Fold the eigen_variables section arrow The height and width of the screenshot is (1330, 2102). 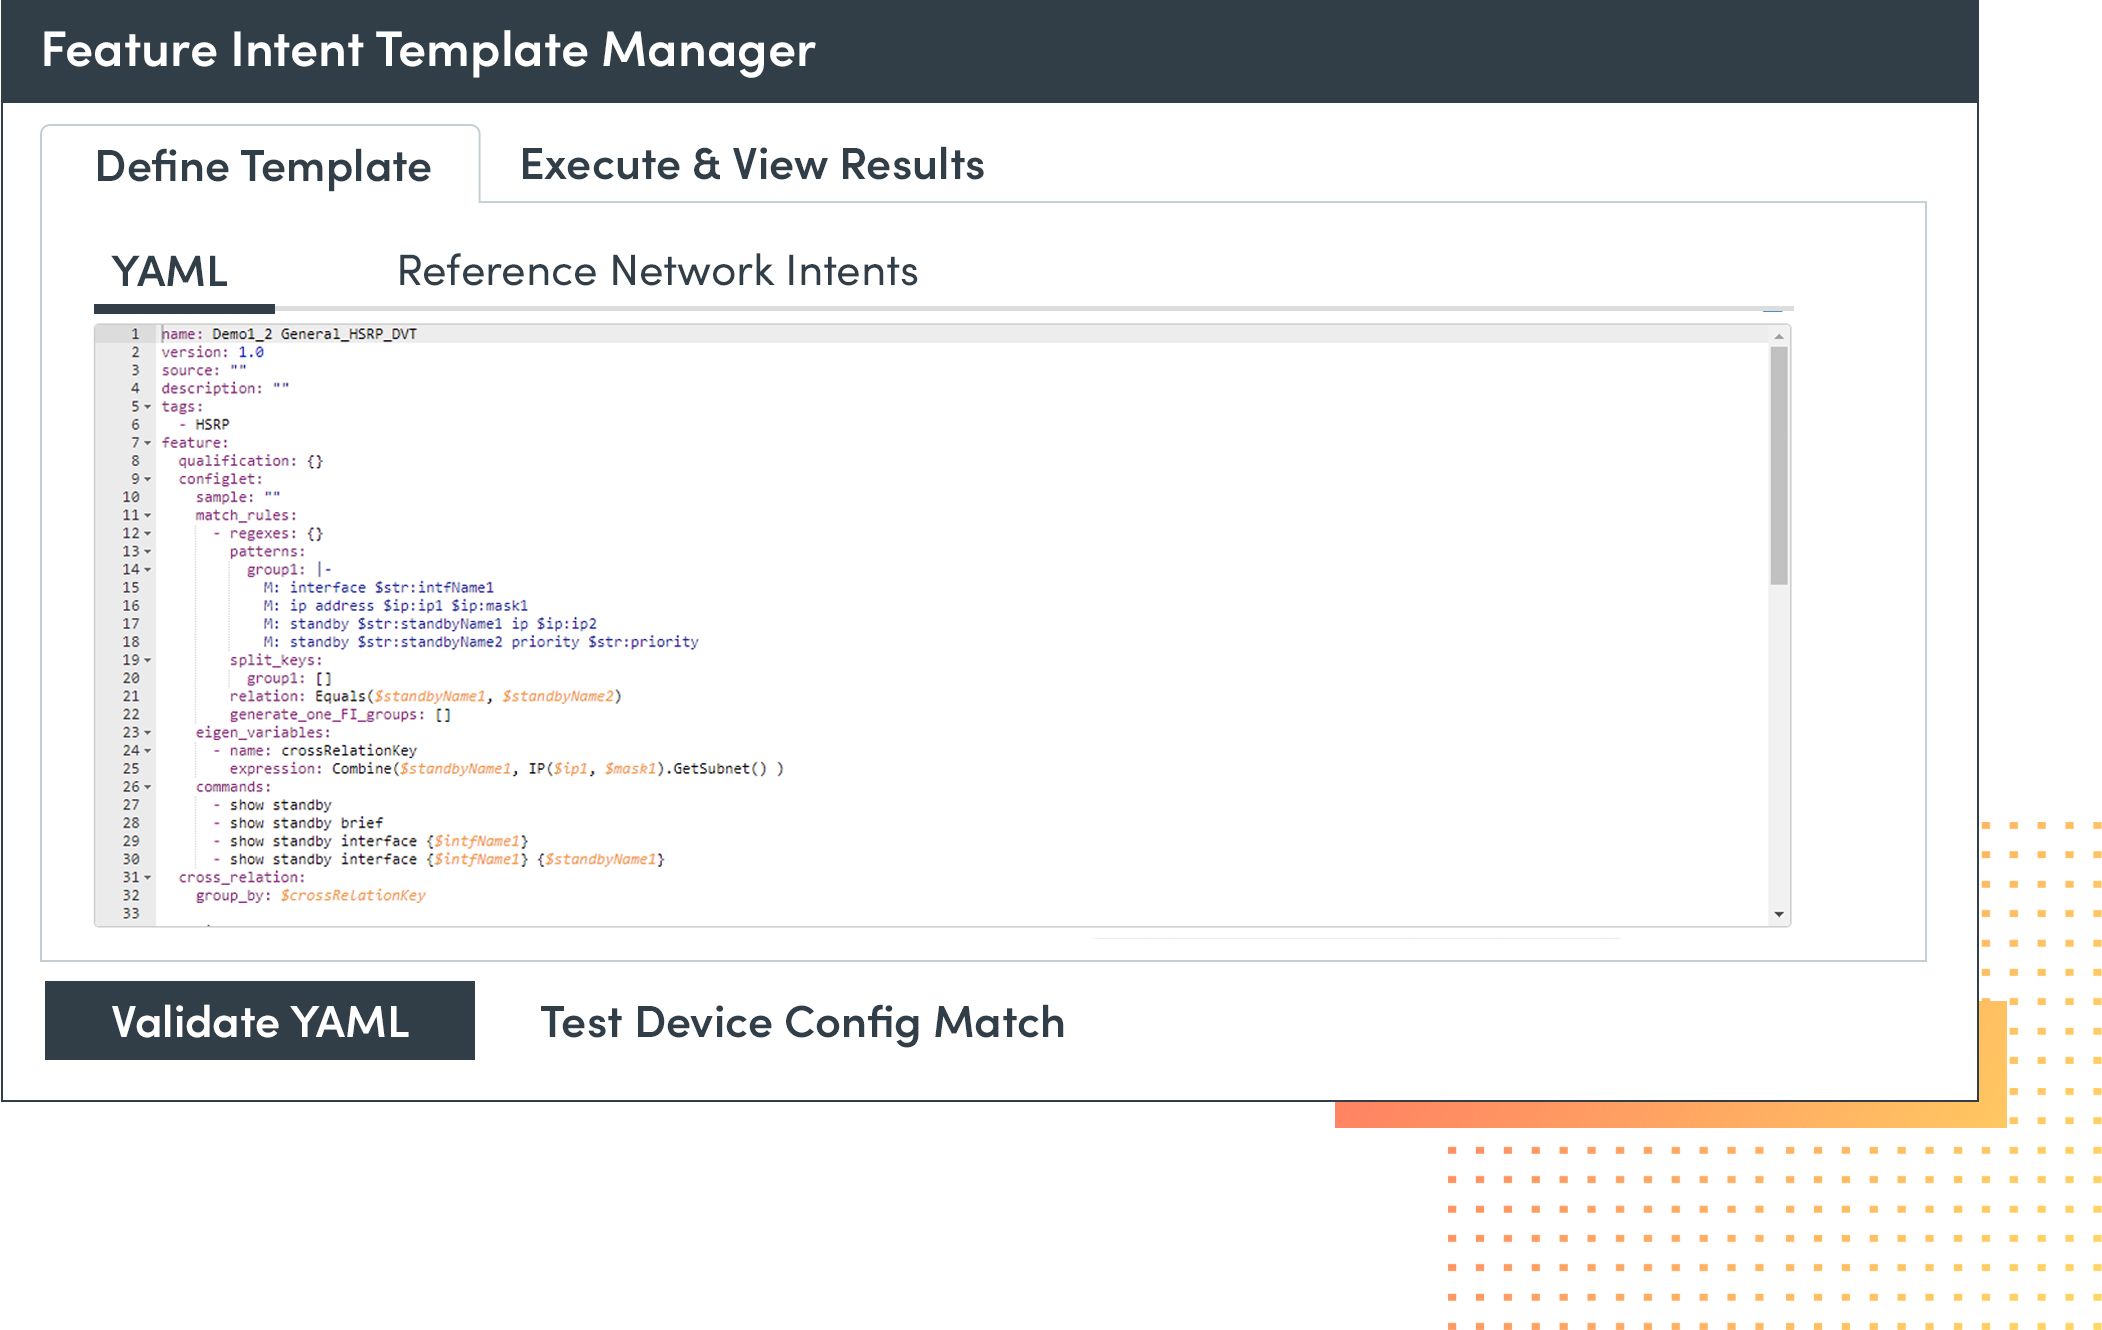(x=148, y=733)
